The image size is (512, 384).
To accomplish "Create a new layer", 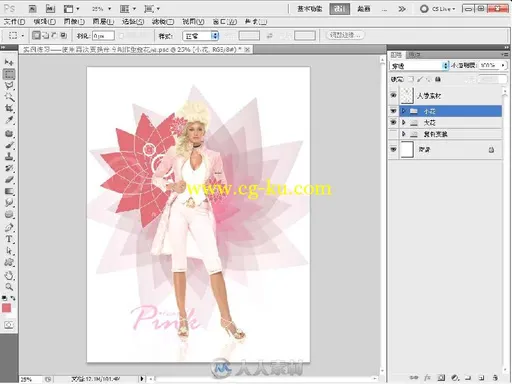I will 482,378.
